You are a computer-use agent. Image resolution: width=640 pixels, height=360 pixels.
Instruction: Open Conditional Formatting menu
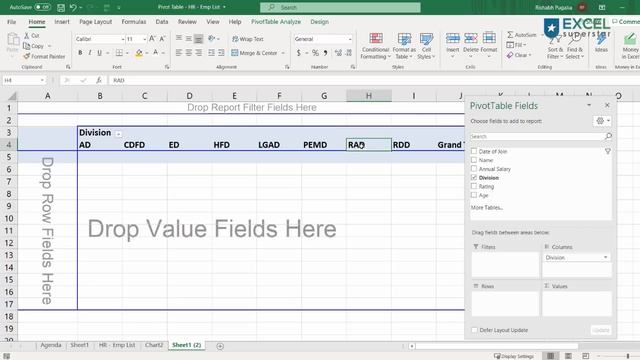[376, 46]
